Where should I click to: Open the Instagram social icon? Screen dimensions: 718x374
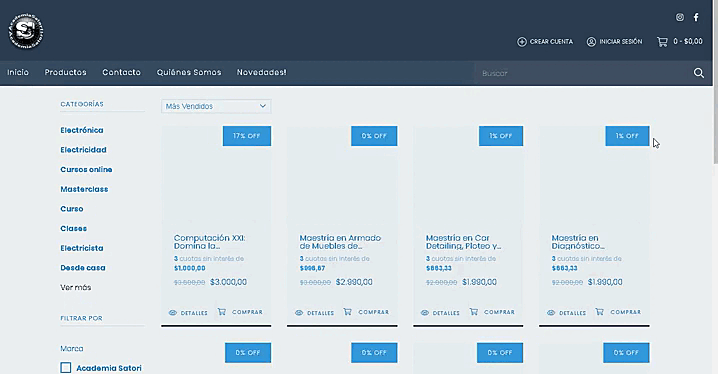point(680,17)
